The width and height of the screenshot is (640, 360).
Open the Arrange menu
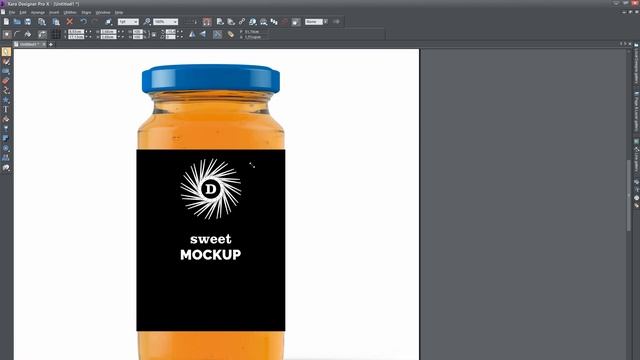[x=38, y=13]
